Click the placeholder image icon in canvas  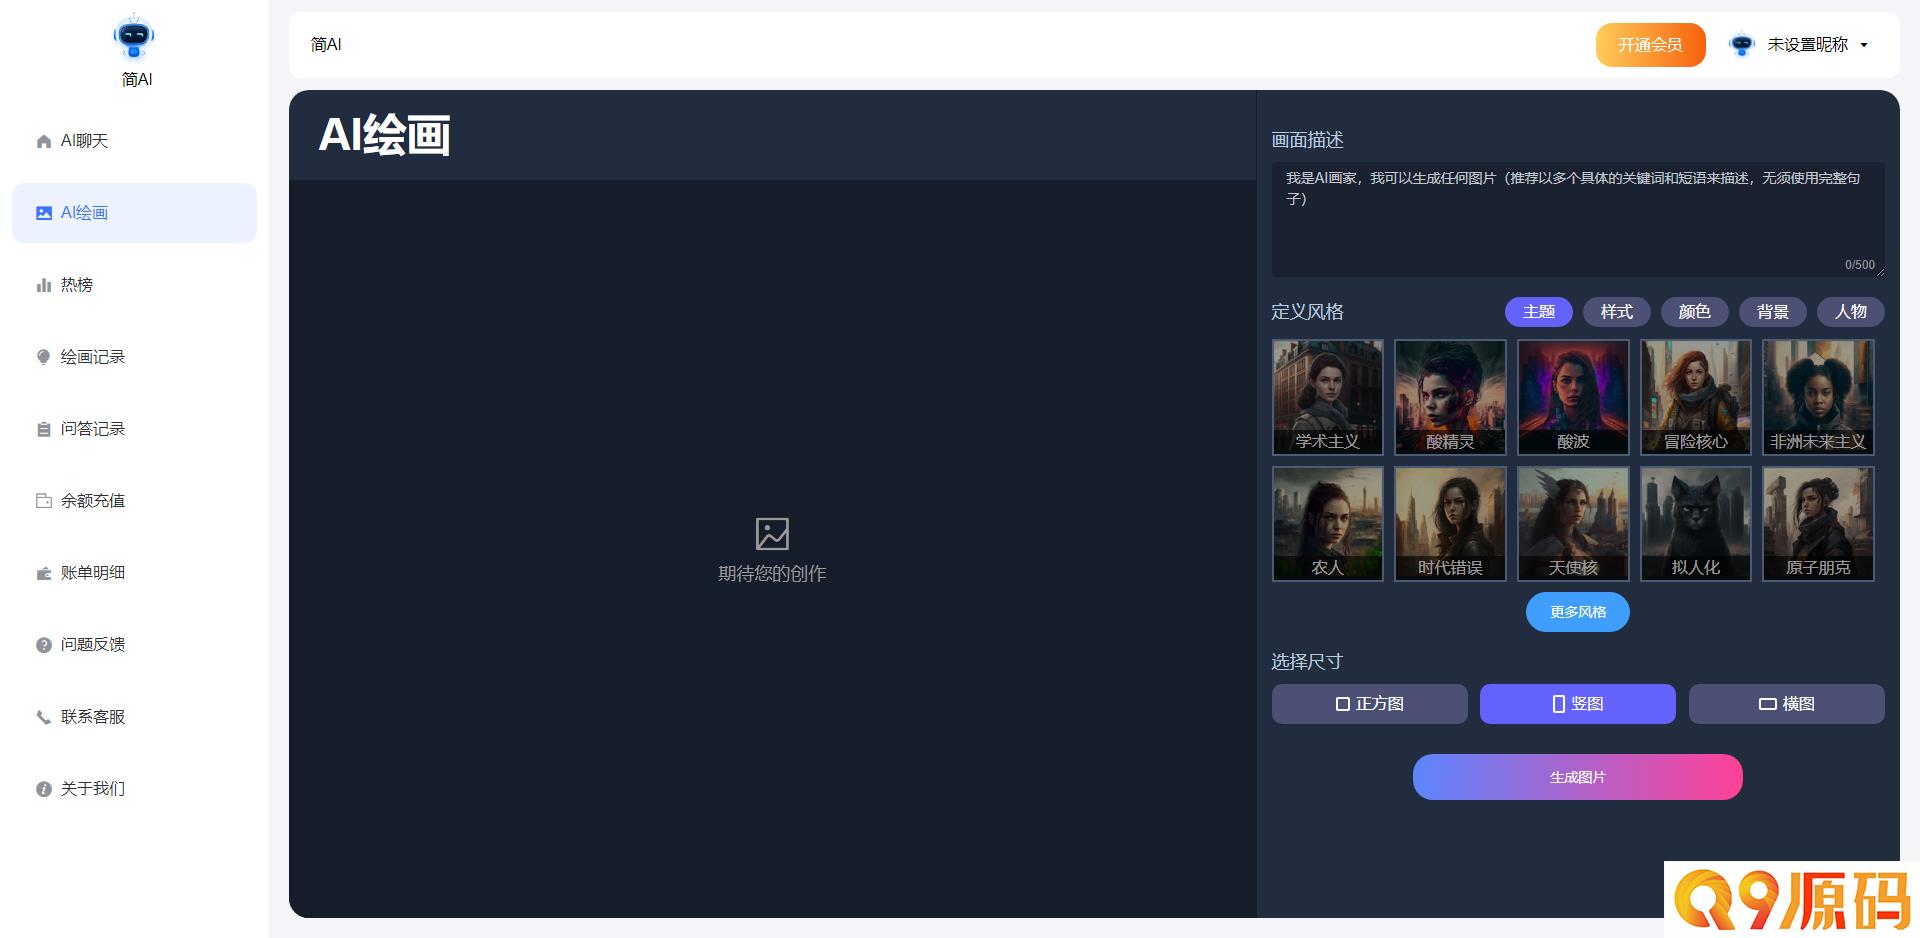[x=772, y=534]
